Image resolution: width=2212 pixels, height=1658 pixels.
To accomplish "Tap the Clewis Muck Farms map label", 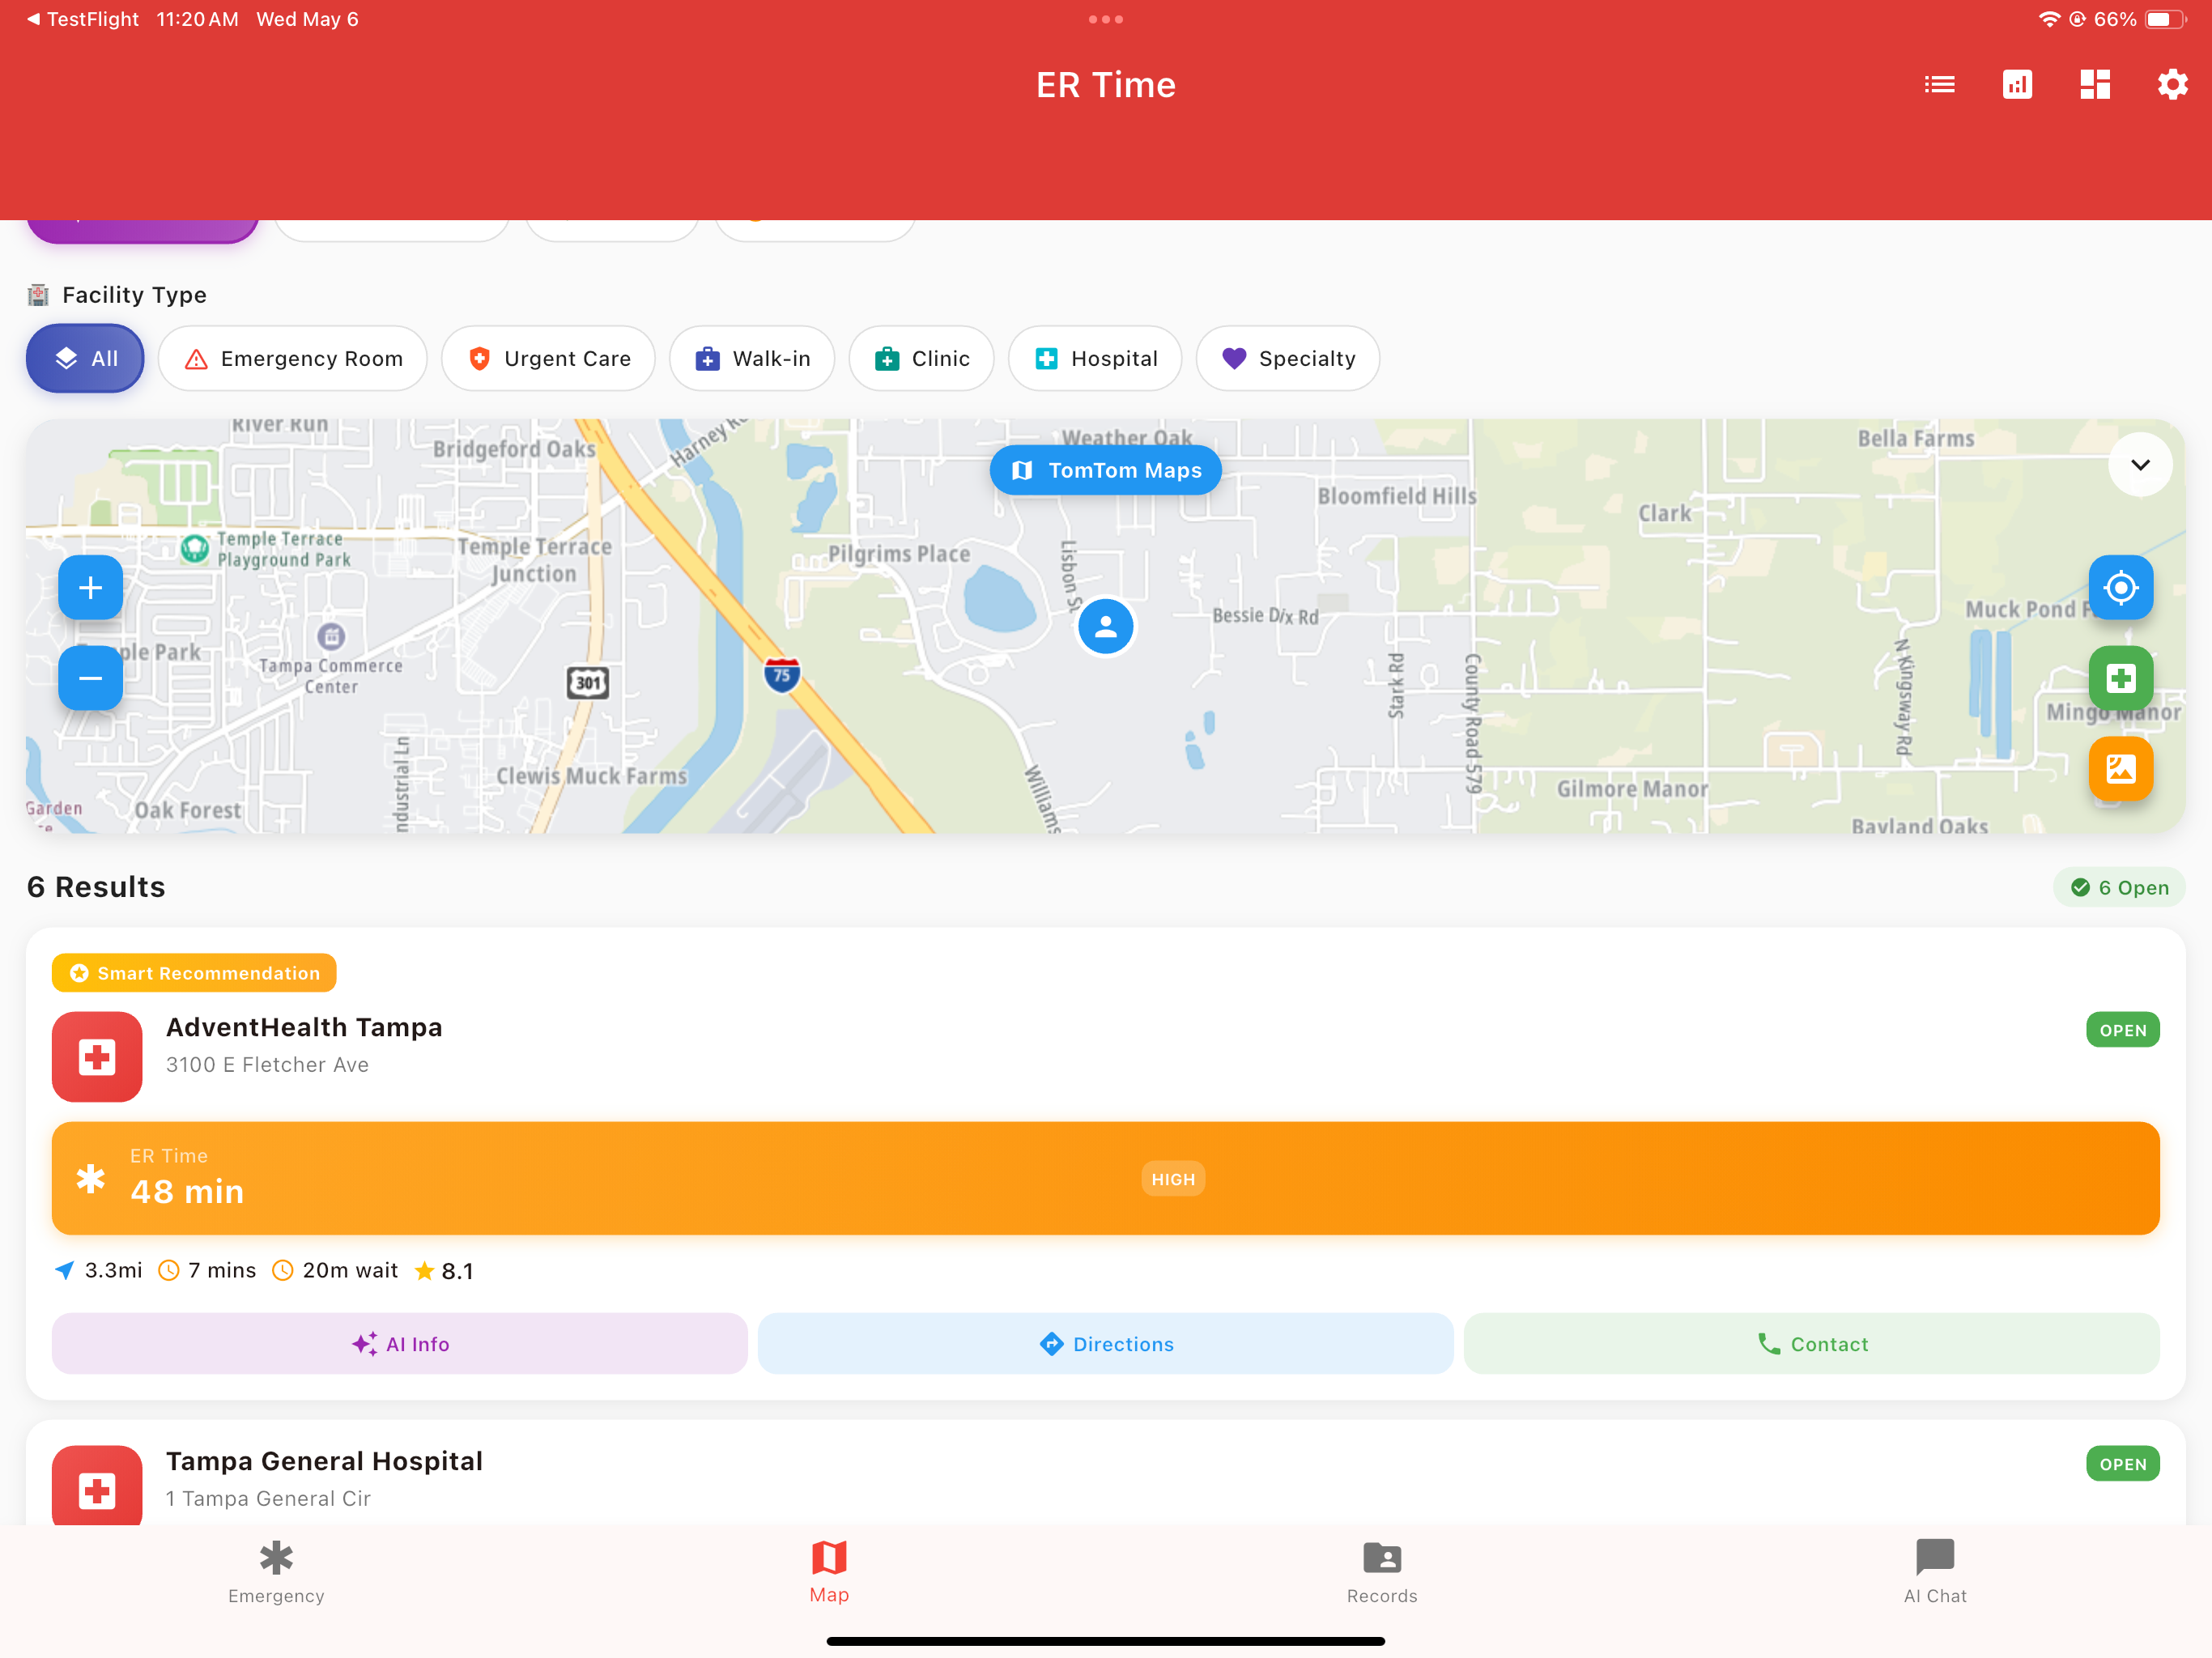I will (592, 777).
